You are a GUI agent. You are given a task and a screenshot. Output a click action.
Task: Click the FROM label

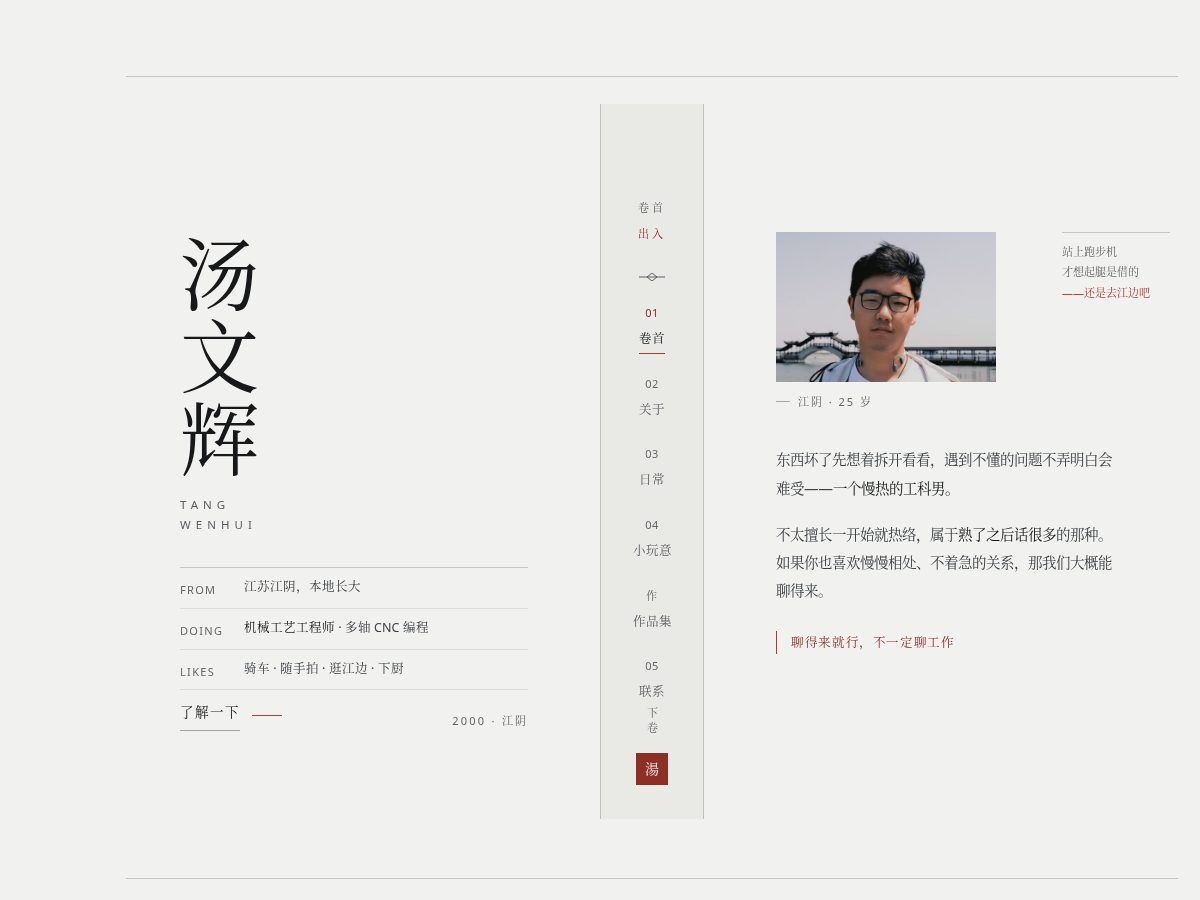[x=198, y=590]
